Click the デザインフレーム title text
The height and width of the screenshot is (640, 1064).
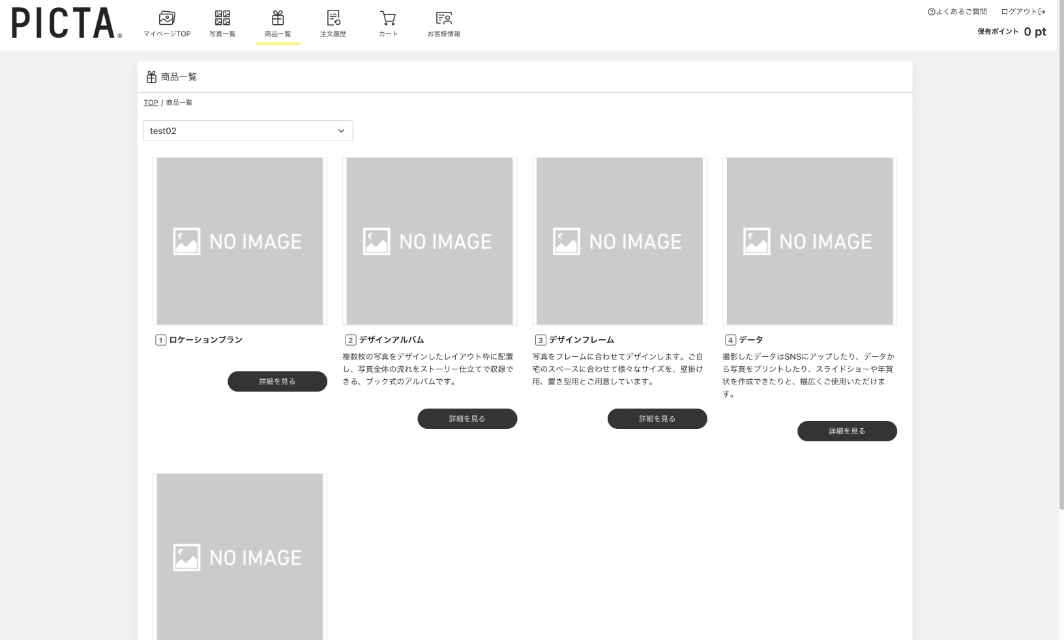[582, 339]
